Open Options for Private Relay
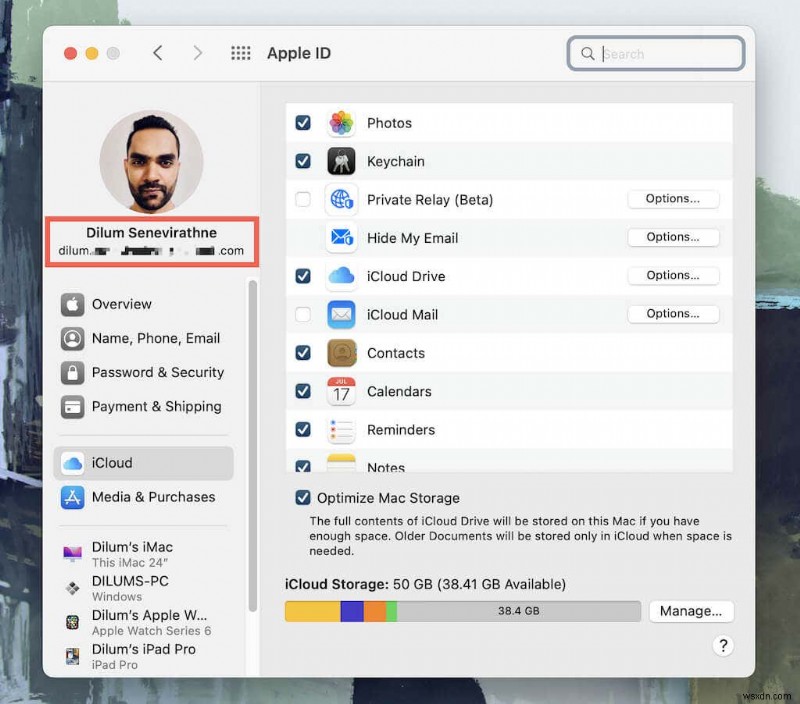The width and height of the screenshot is (800, 704). pos(673,199)
